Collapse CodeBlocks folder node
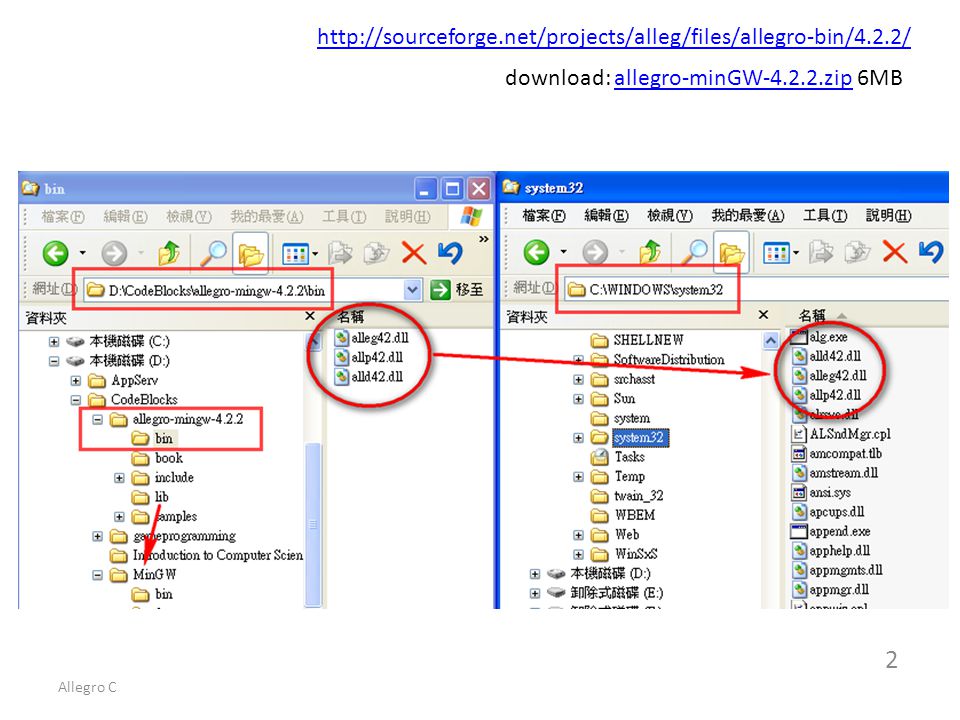960x720 pixels. click(75, 400)
